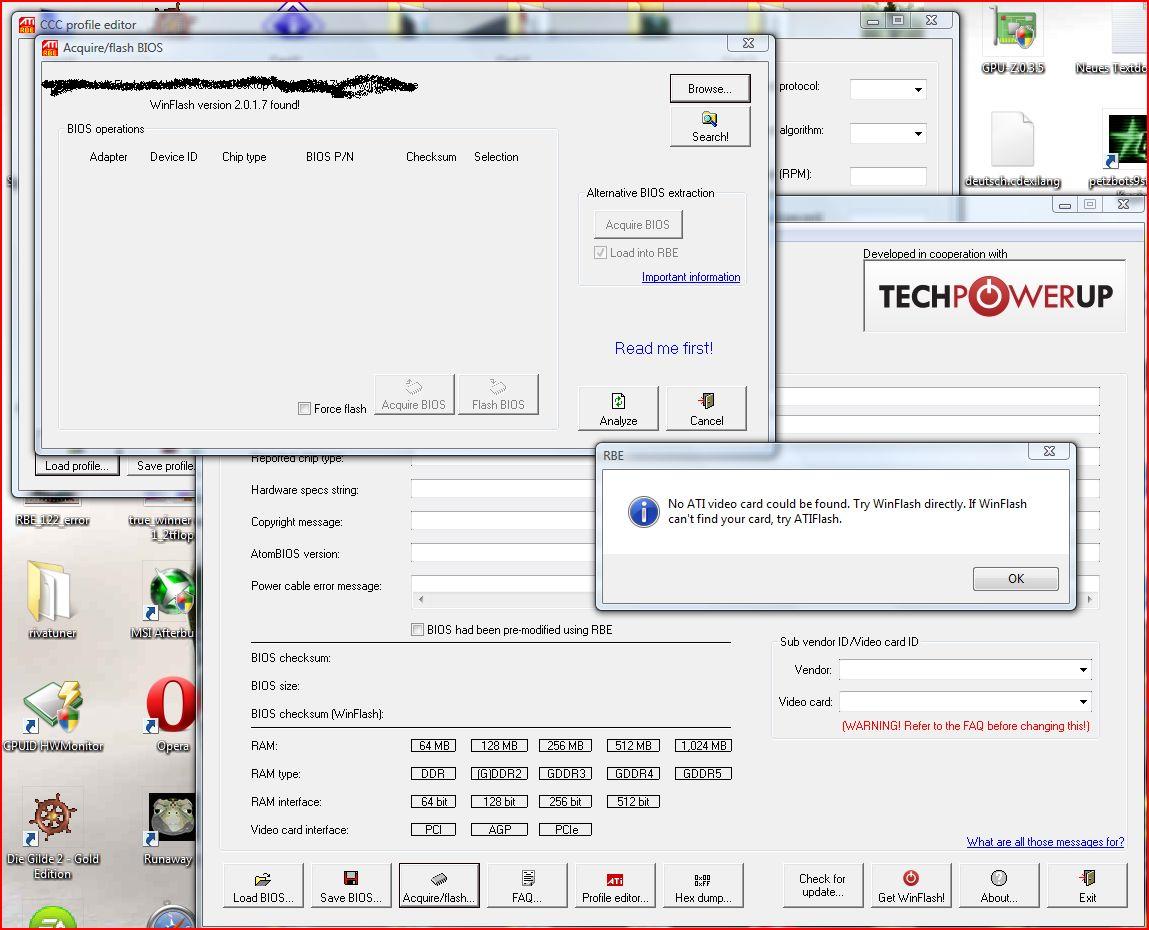Image resolution: width=1149 pixels, height=930 pixels.
Task: Click the left scroll arrow of message box
Action: coord(421,599)
